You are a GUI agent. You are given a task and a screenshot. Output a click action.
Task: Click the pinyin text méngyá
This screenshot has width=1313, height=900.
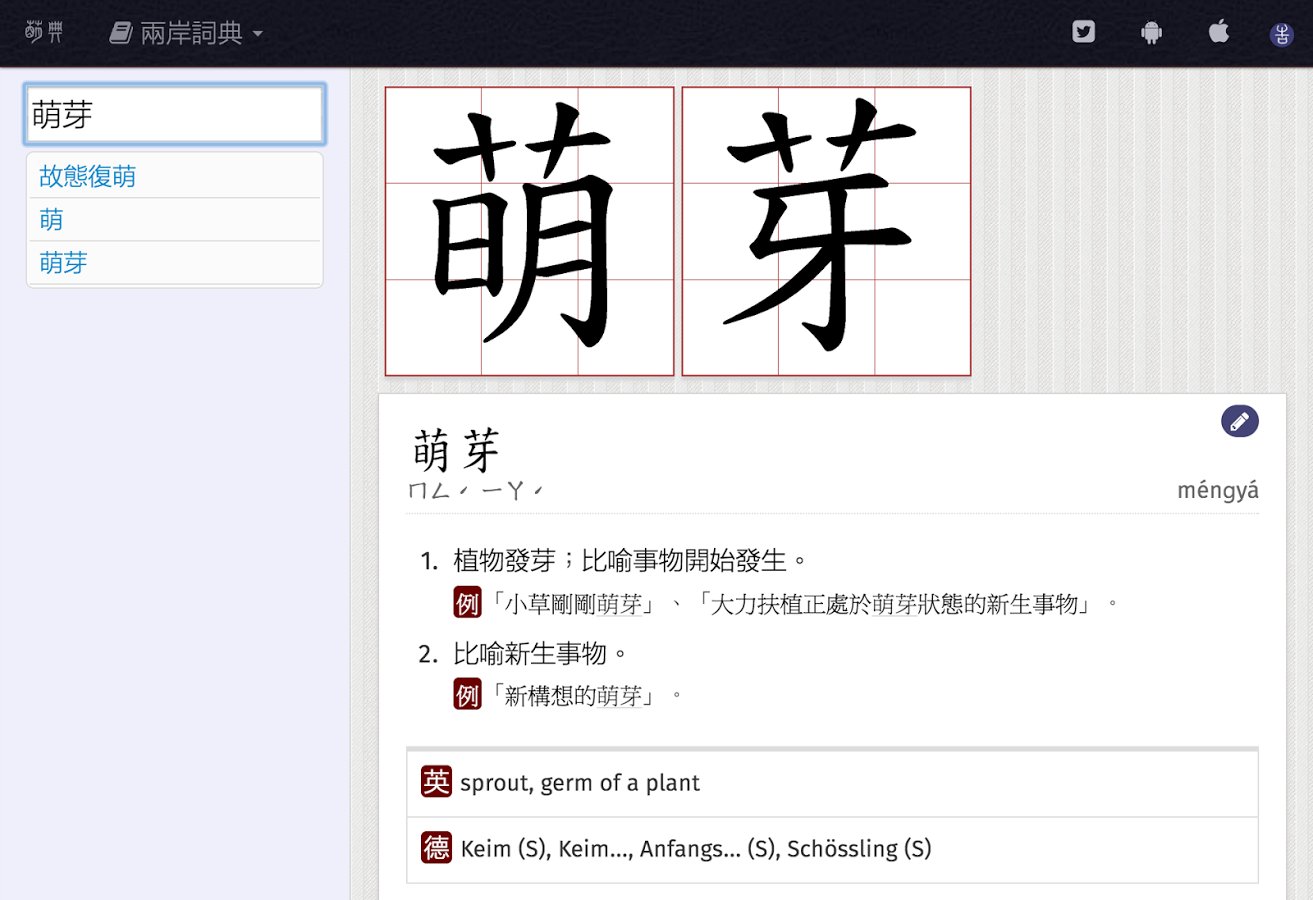tap(1218, 491)
